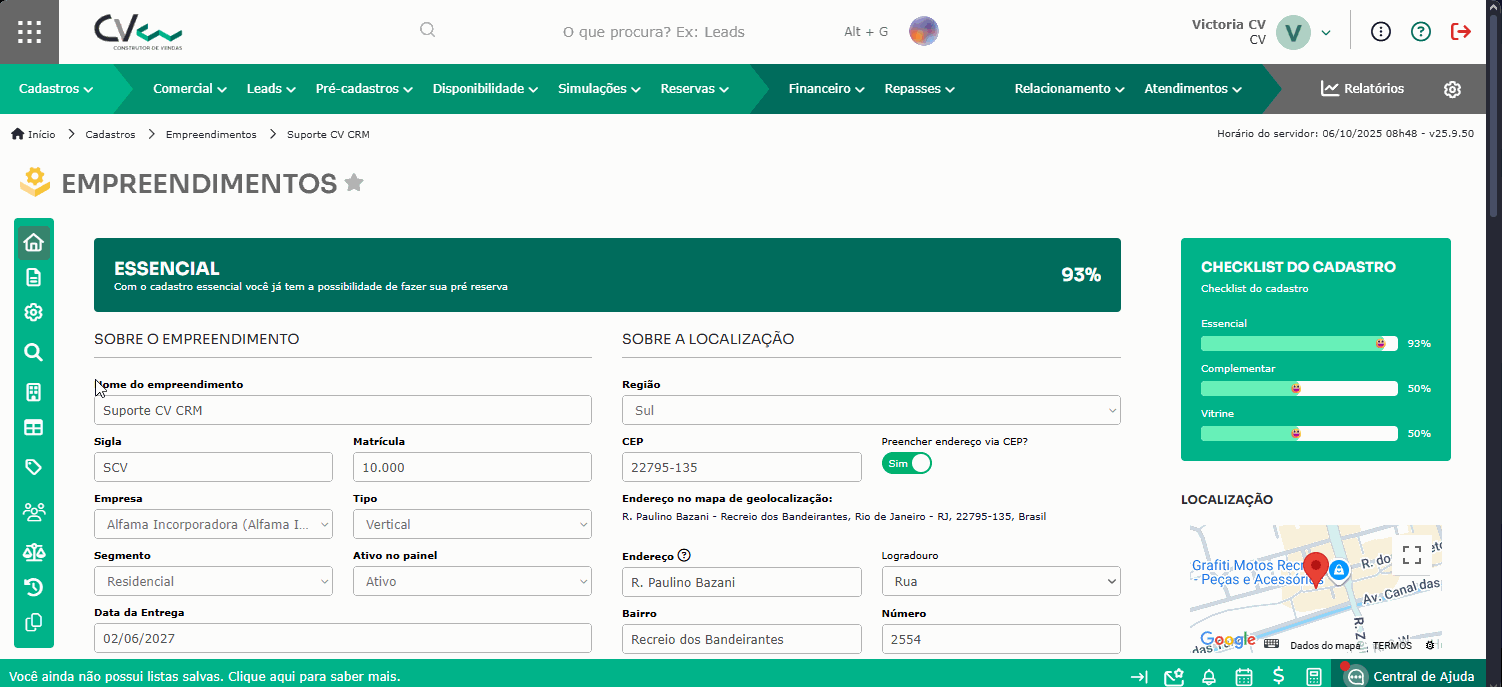Open the Leads menu
Viewport: 1502px width, 687px height.
point(271,89)
